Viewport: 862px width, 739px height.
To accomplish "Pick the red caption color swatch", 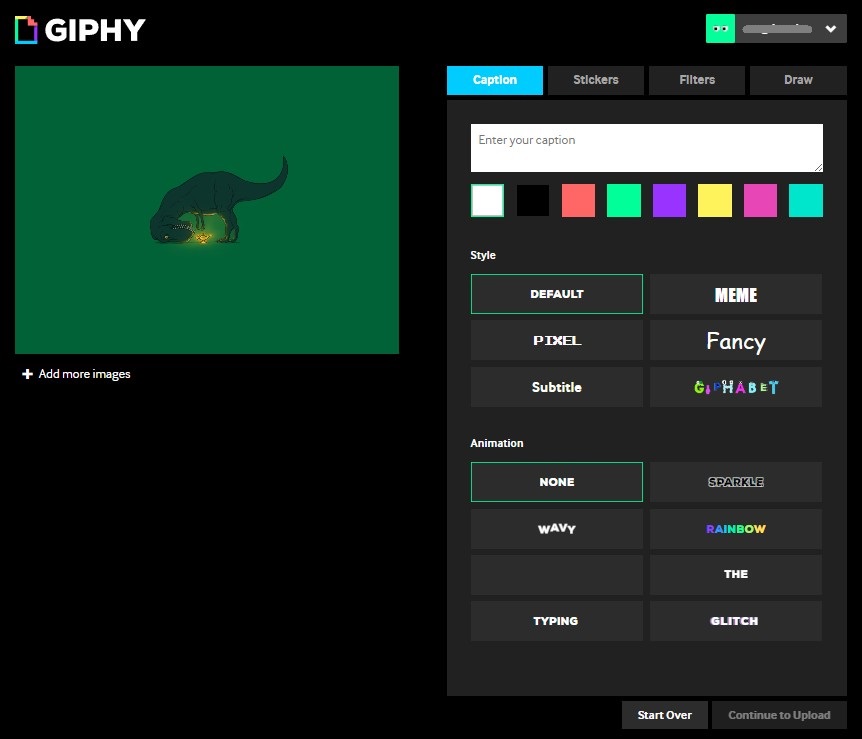I will click(578, 201).
